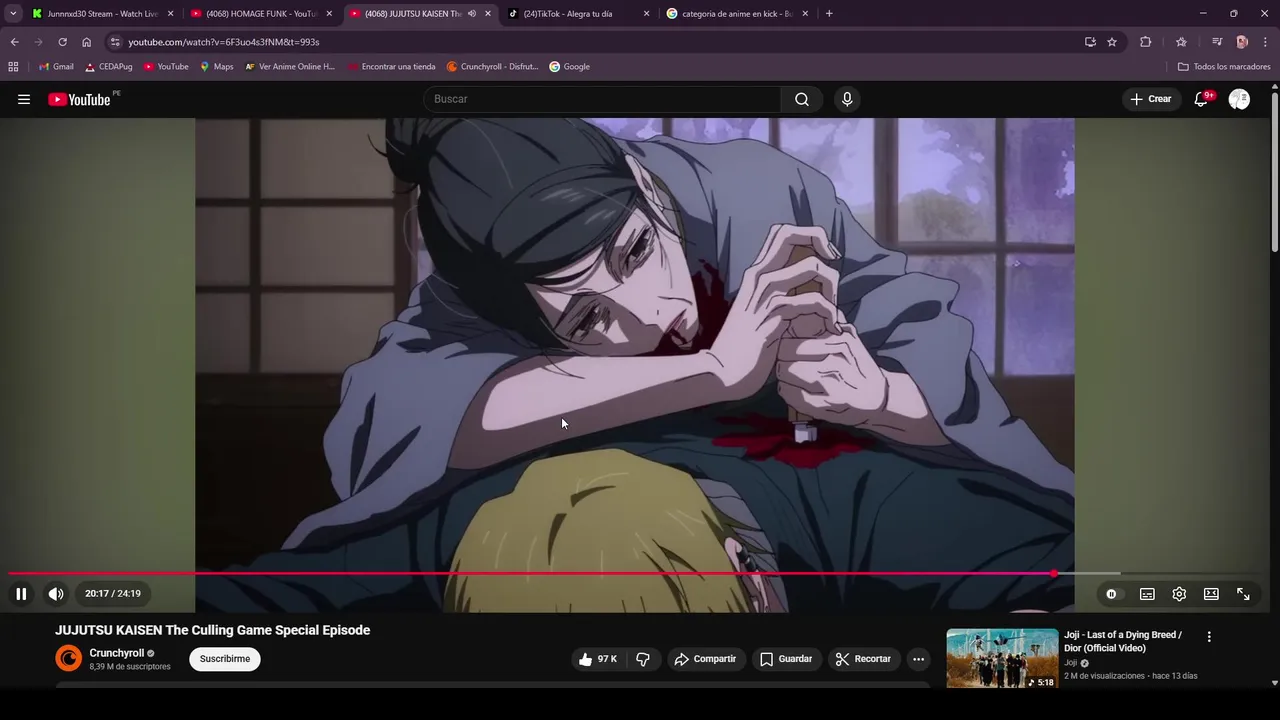Bookmark this page with the star

point(1112,42)
